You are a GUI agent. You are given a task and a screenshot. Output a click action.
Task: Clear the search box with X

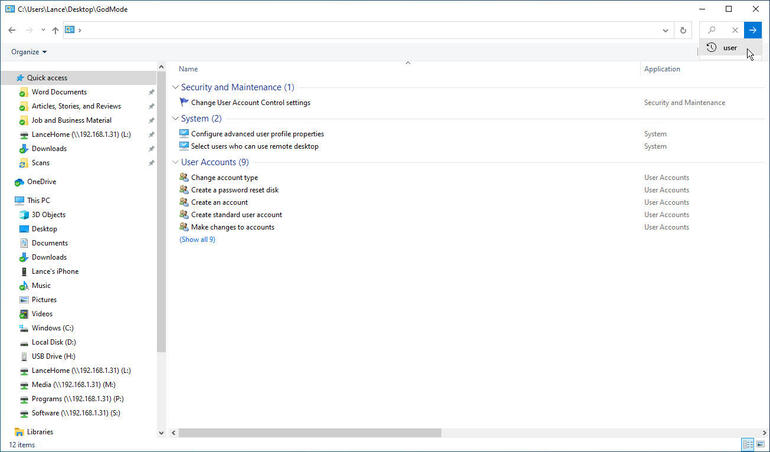(735, 30)
